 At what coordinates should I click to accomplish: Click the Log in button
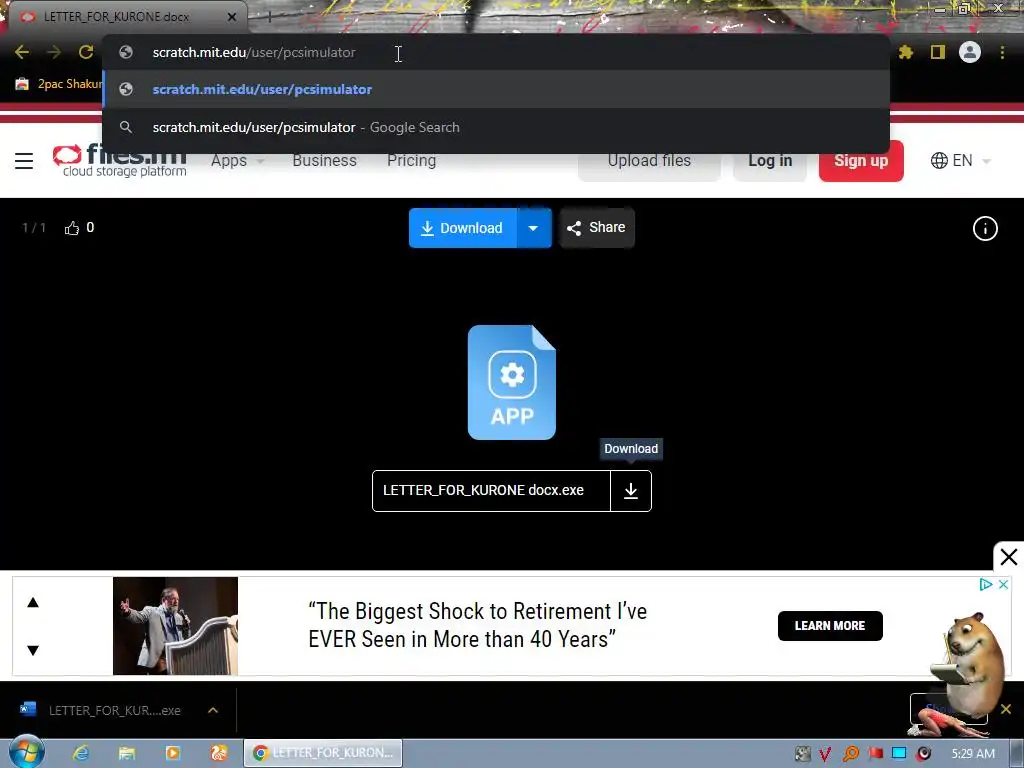[770, 161]
